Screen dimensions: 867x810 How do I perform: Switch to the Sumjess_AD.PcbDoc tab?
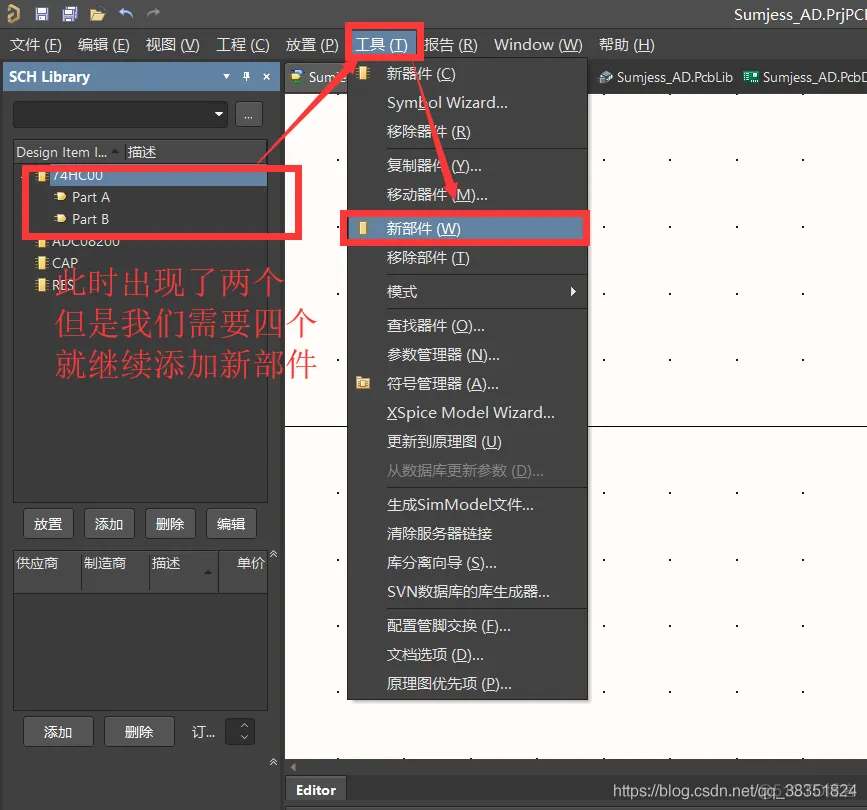[x=805, y=77]
